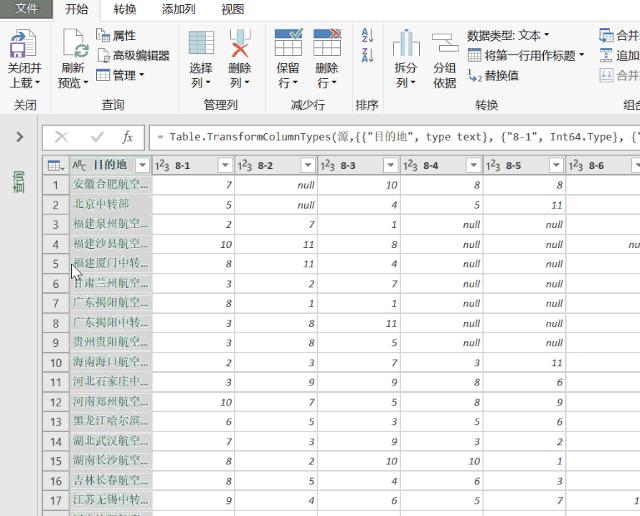This screenshot has height=516, width=640.
Task: Click Replace Values (替换值)
Action: click(x=493, y=76)
